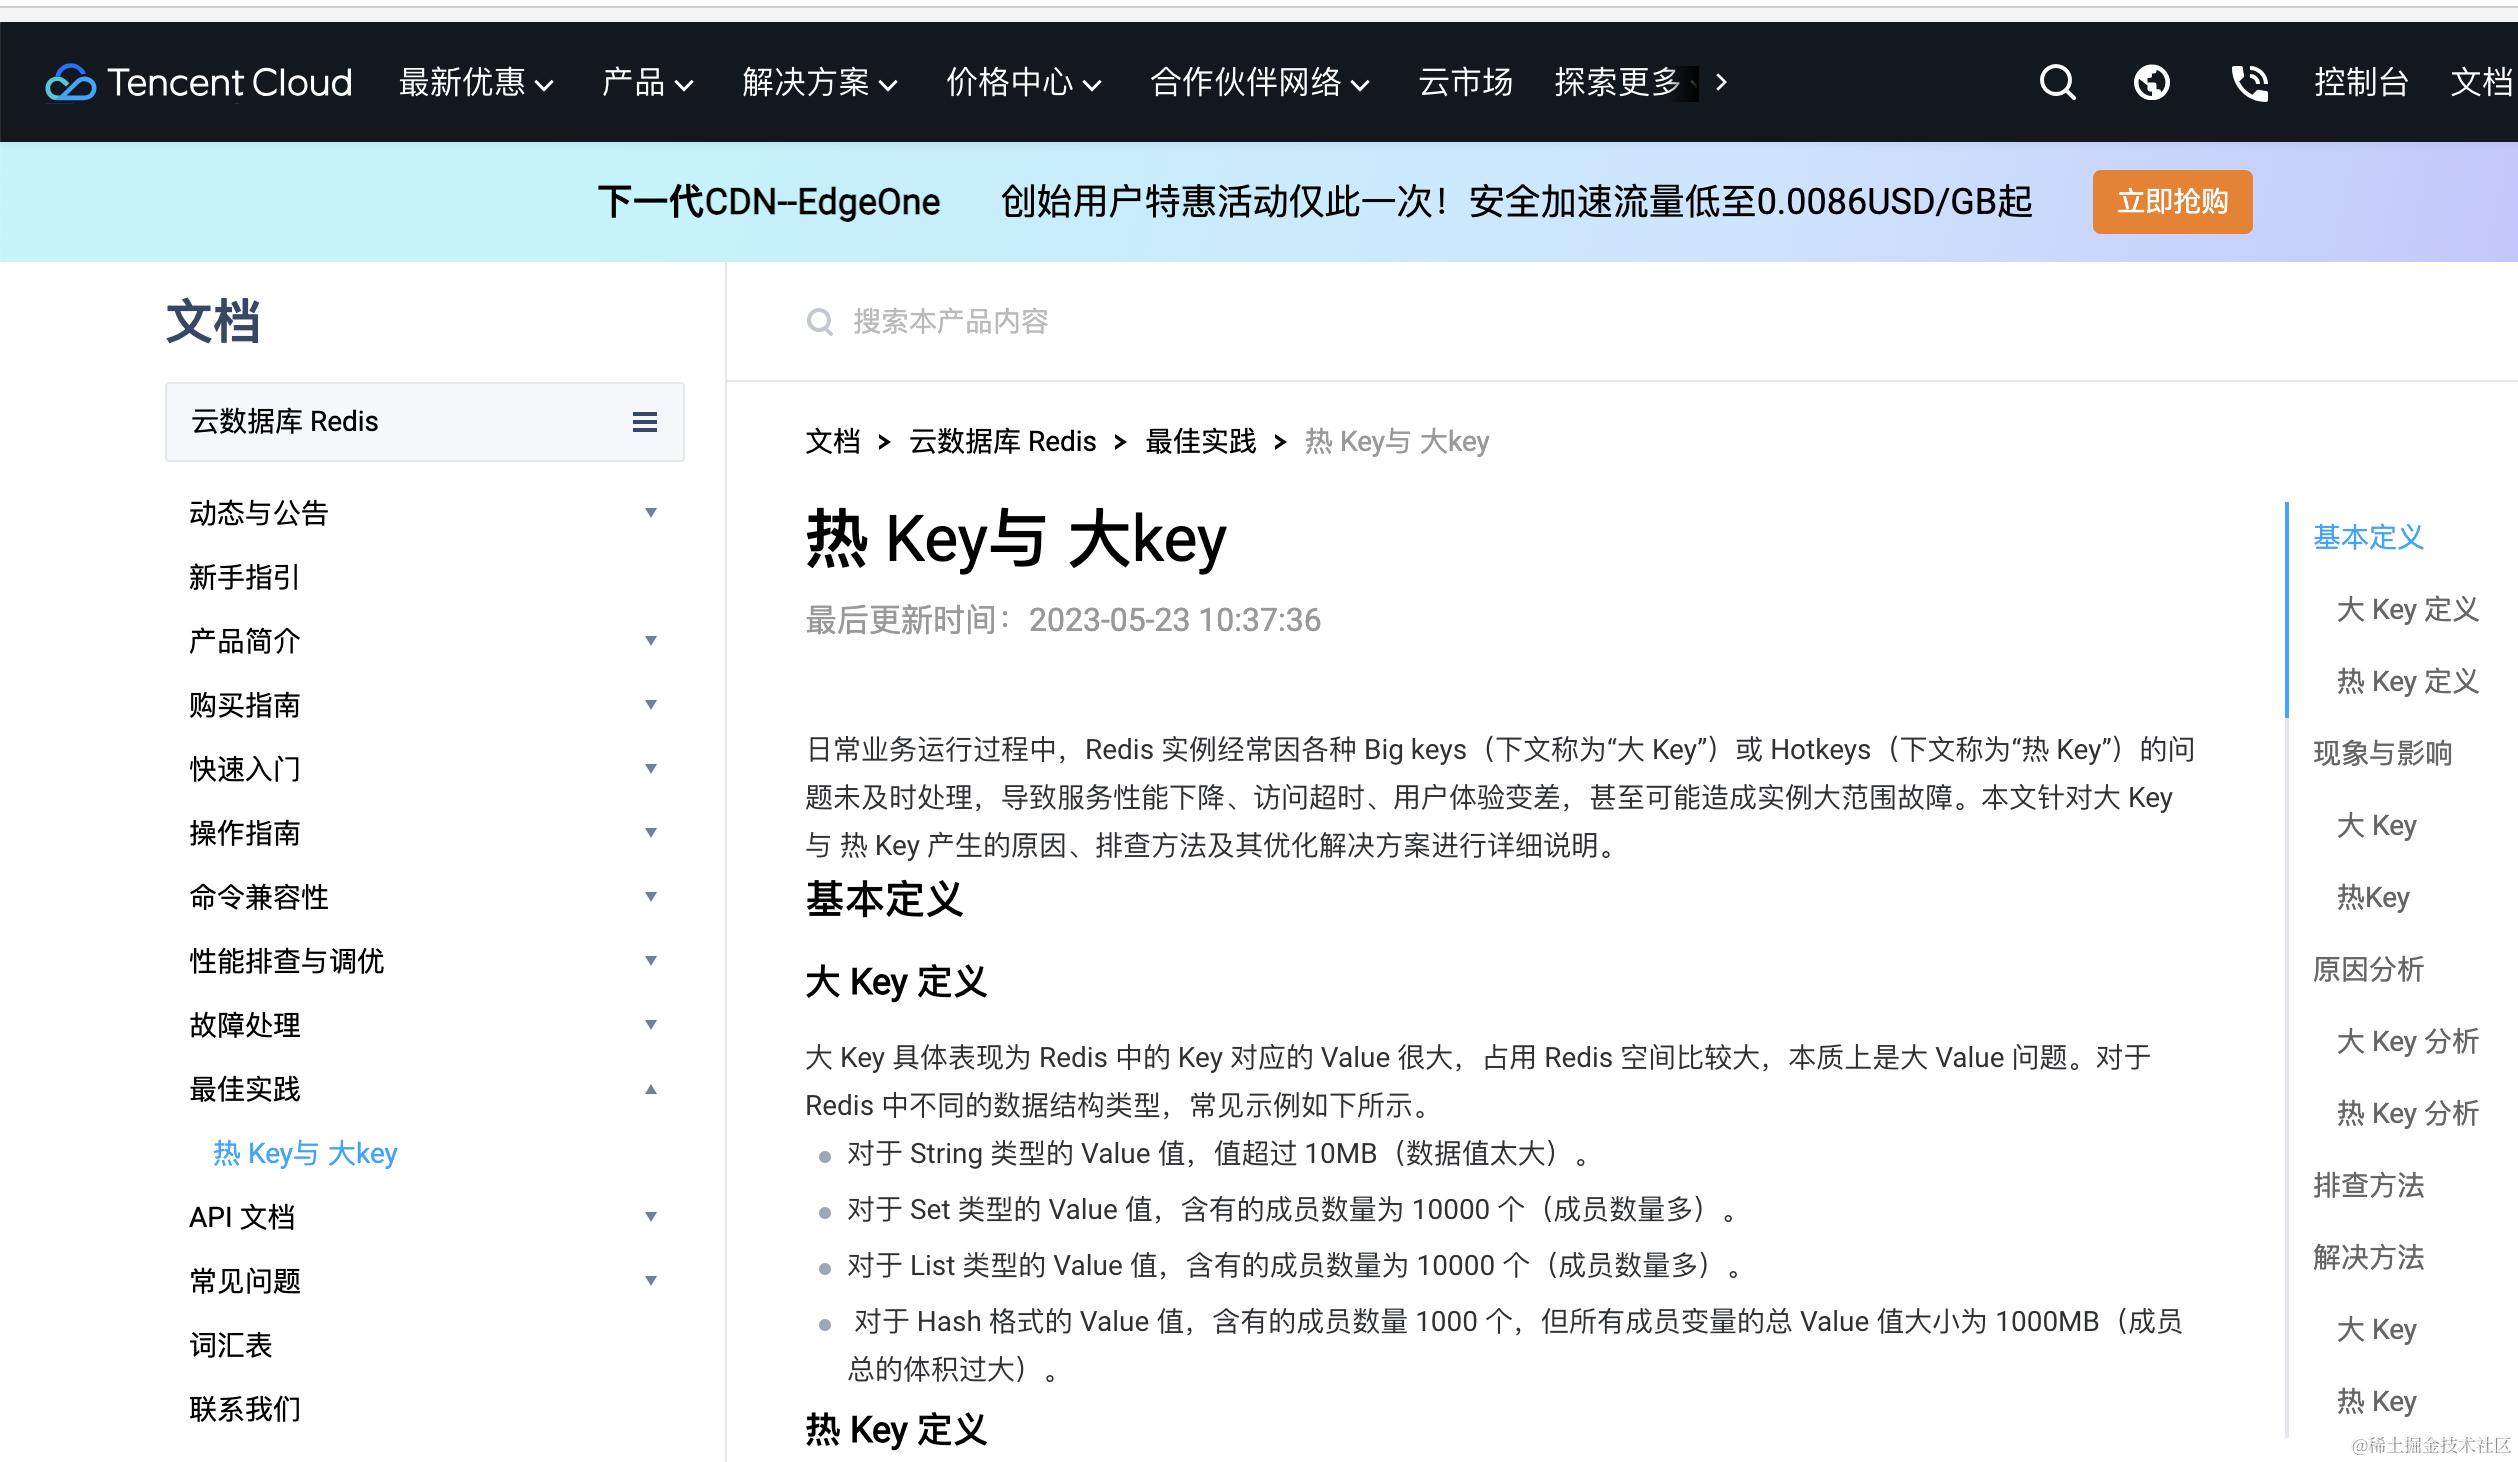Open the top navigation search icon
Viewport: 2518px width, 1462px height.
(2057, 82)
